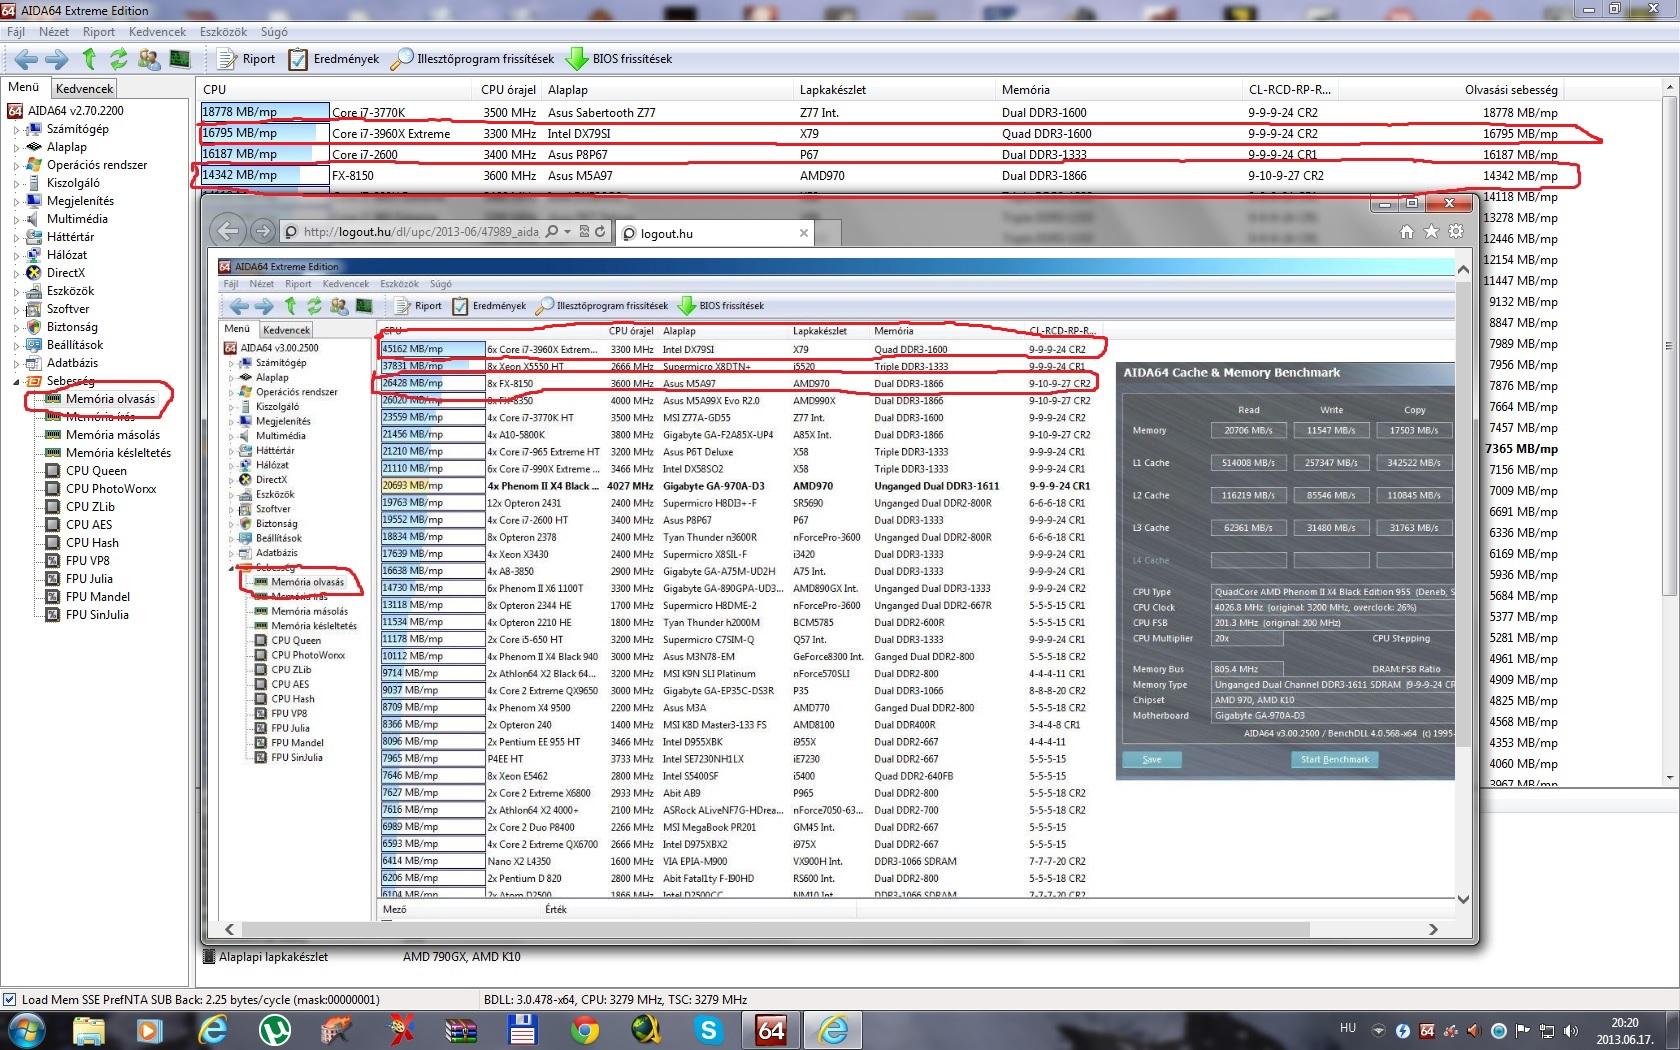The height and width of the screenshot is (1050, 1680).
Task: Open Skype from the taskbar
Action: pyautogui.click(x=709, y=1029)
